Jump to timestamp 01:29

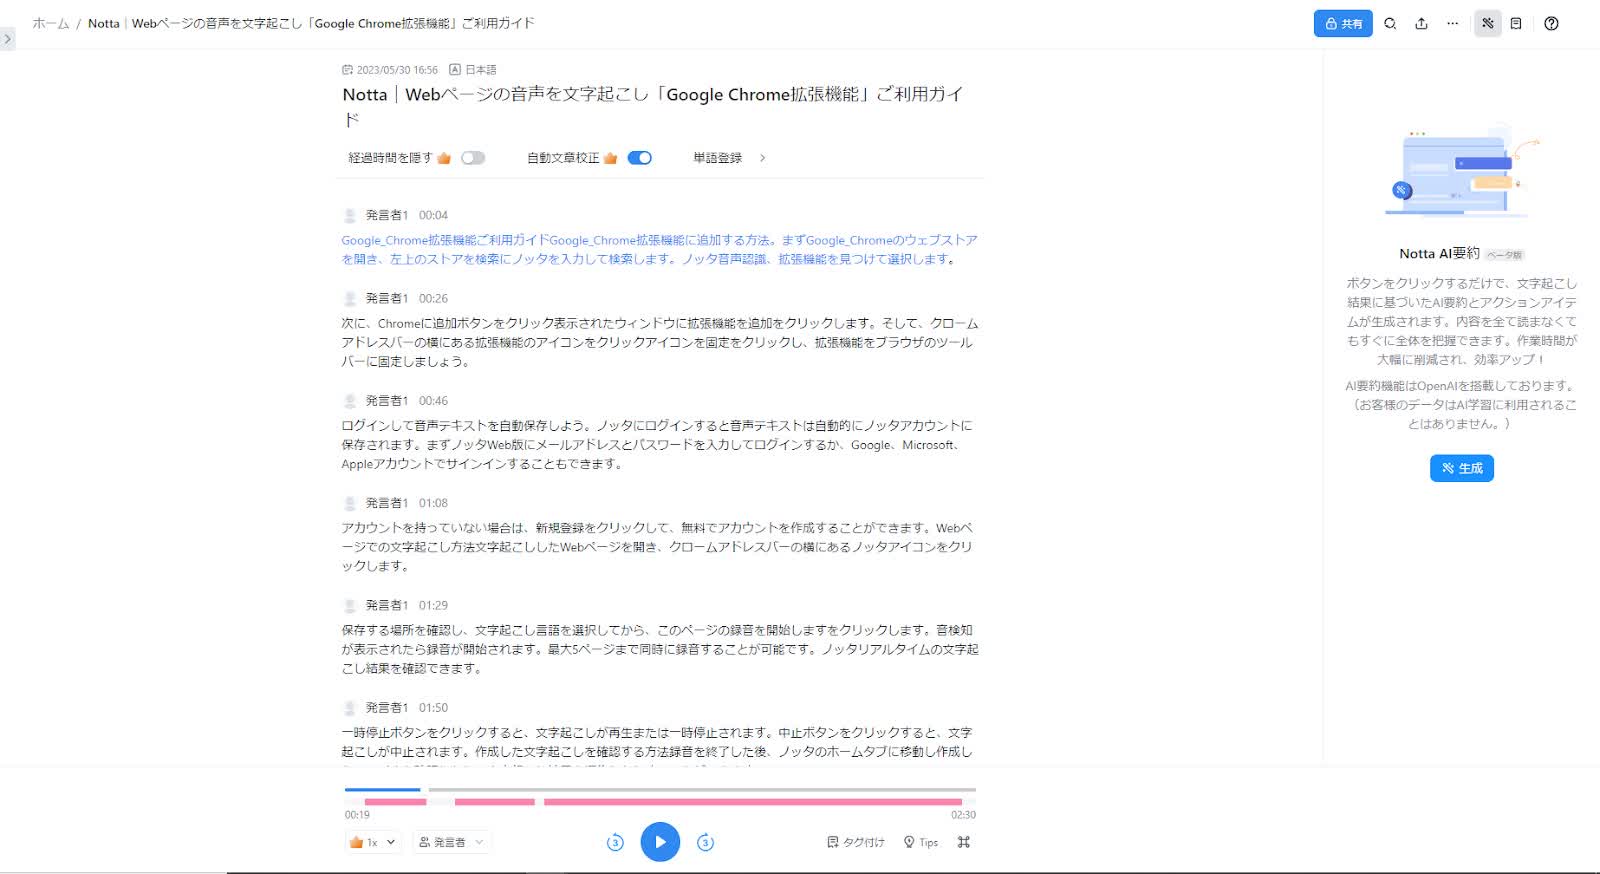click(433, 605)
